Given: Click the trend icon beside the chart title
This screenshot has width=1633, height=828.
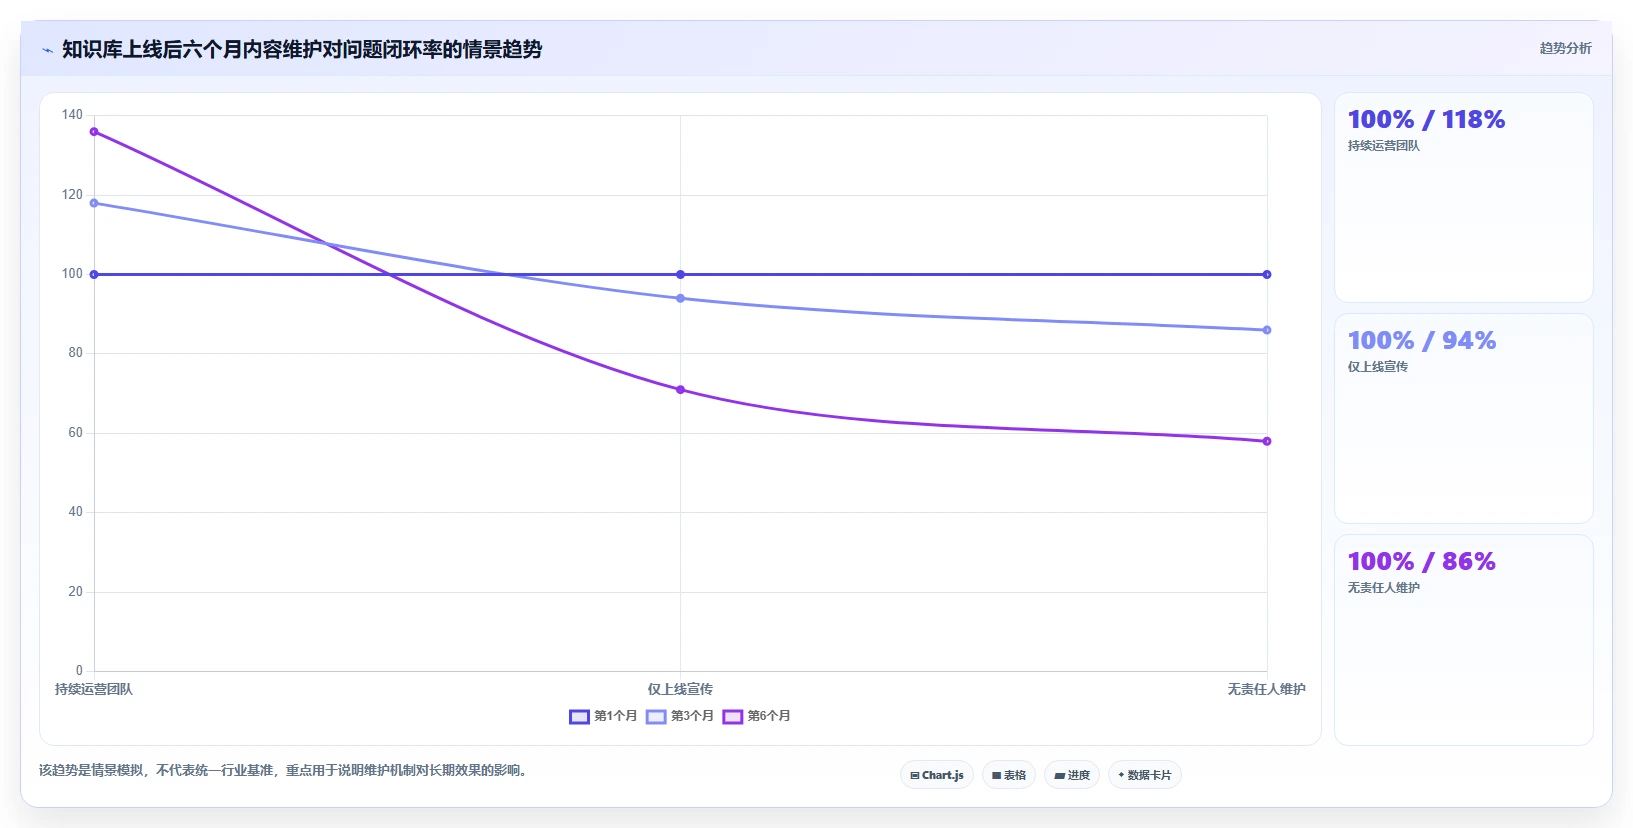Looking at the screenshot, I should pos(47,50).
